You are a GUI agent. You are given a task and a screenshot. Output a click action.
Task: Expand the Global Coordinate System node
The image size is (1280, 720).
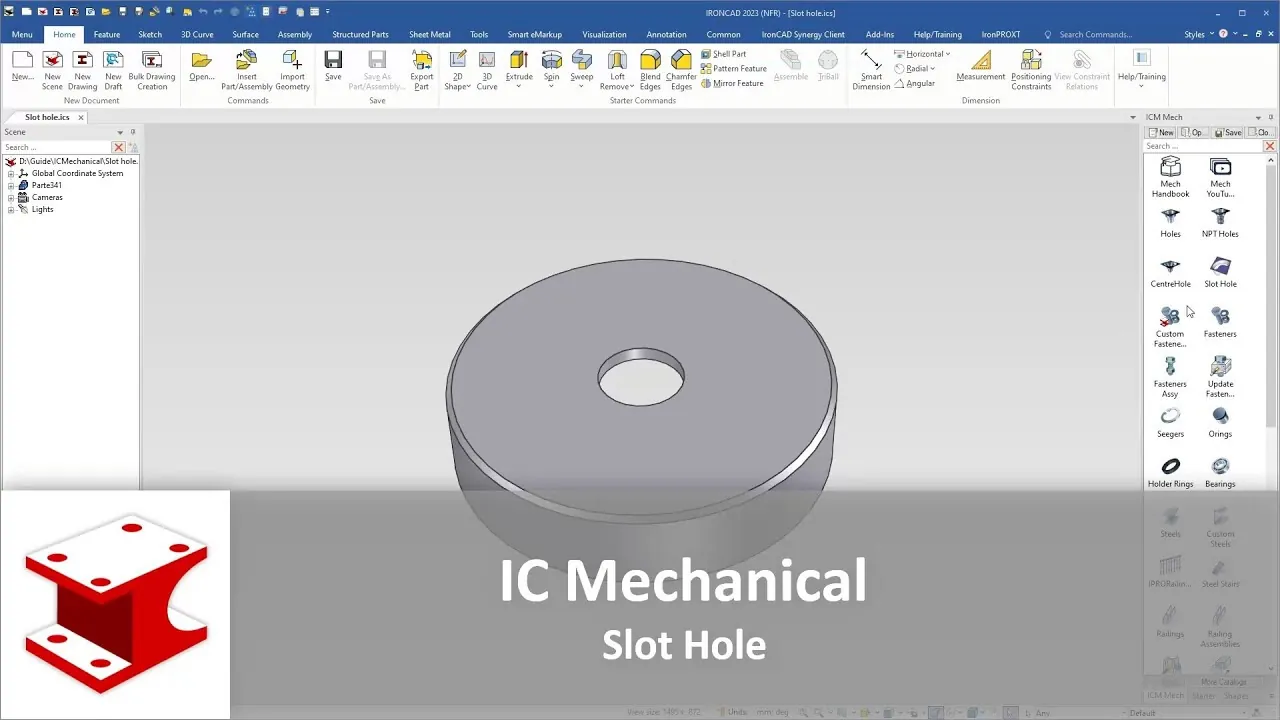point(11,173)
